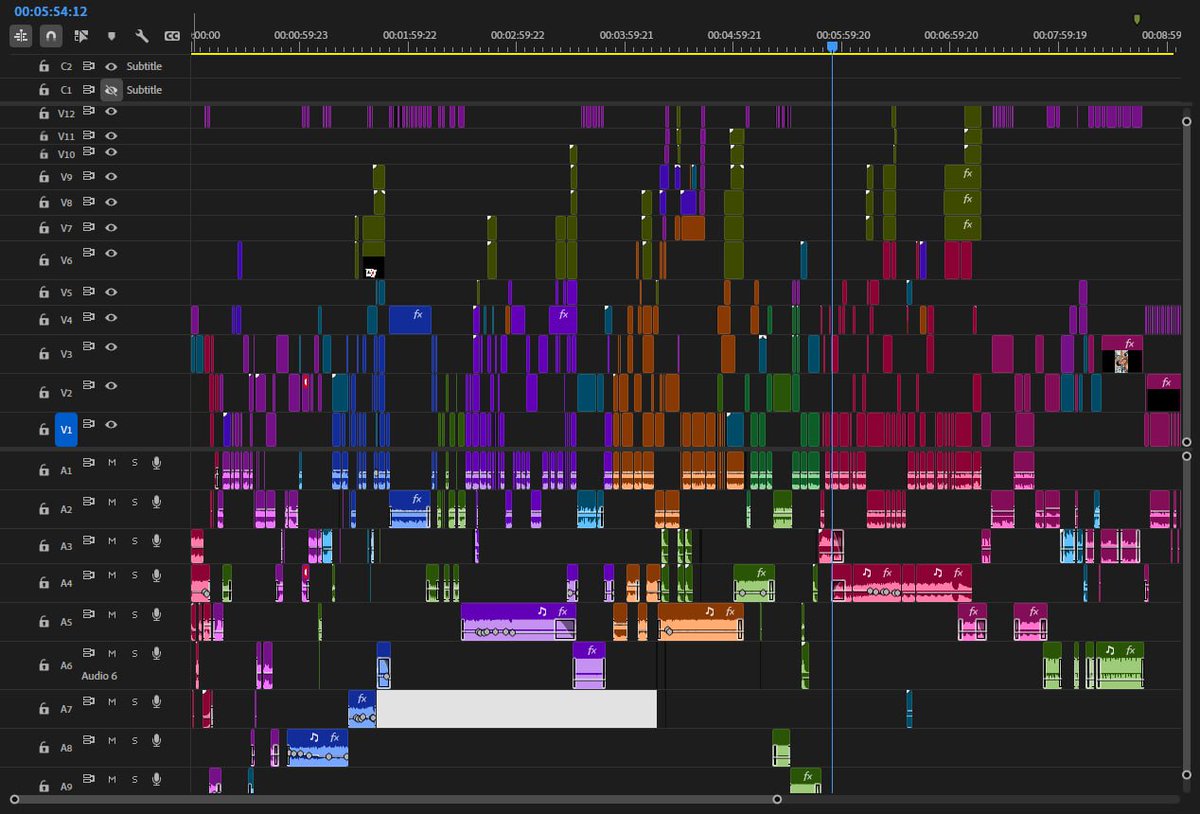The height and width of the screenshot is (814, 1200).
Task: Lock the V3 video track
Action: 43,353
